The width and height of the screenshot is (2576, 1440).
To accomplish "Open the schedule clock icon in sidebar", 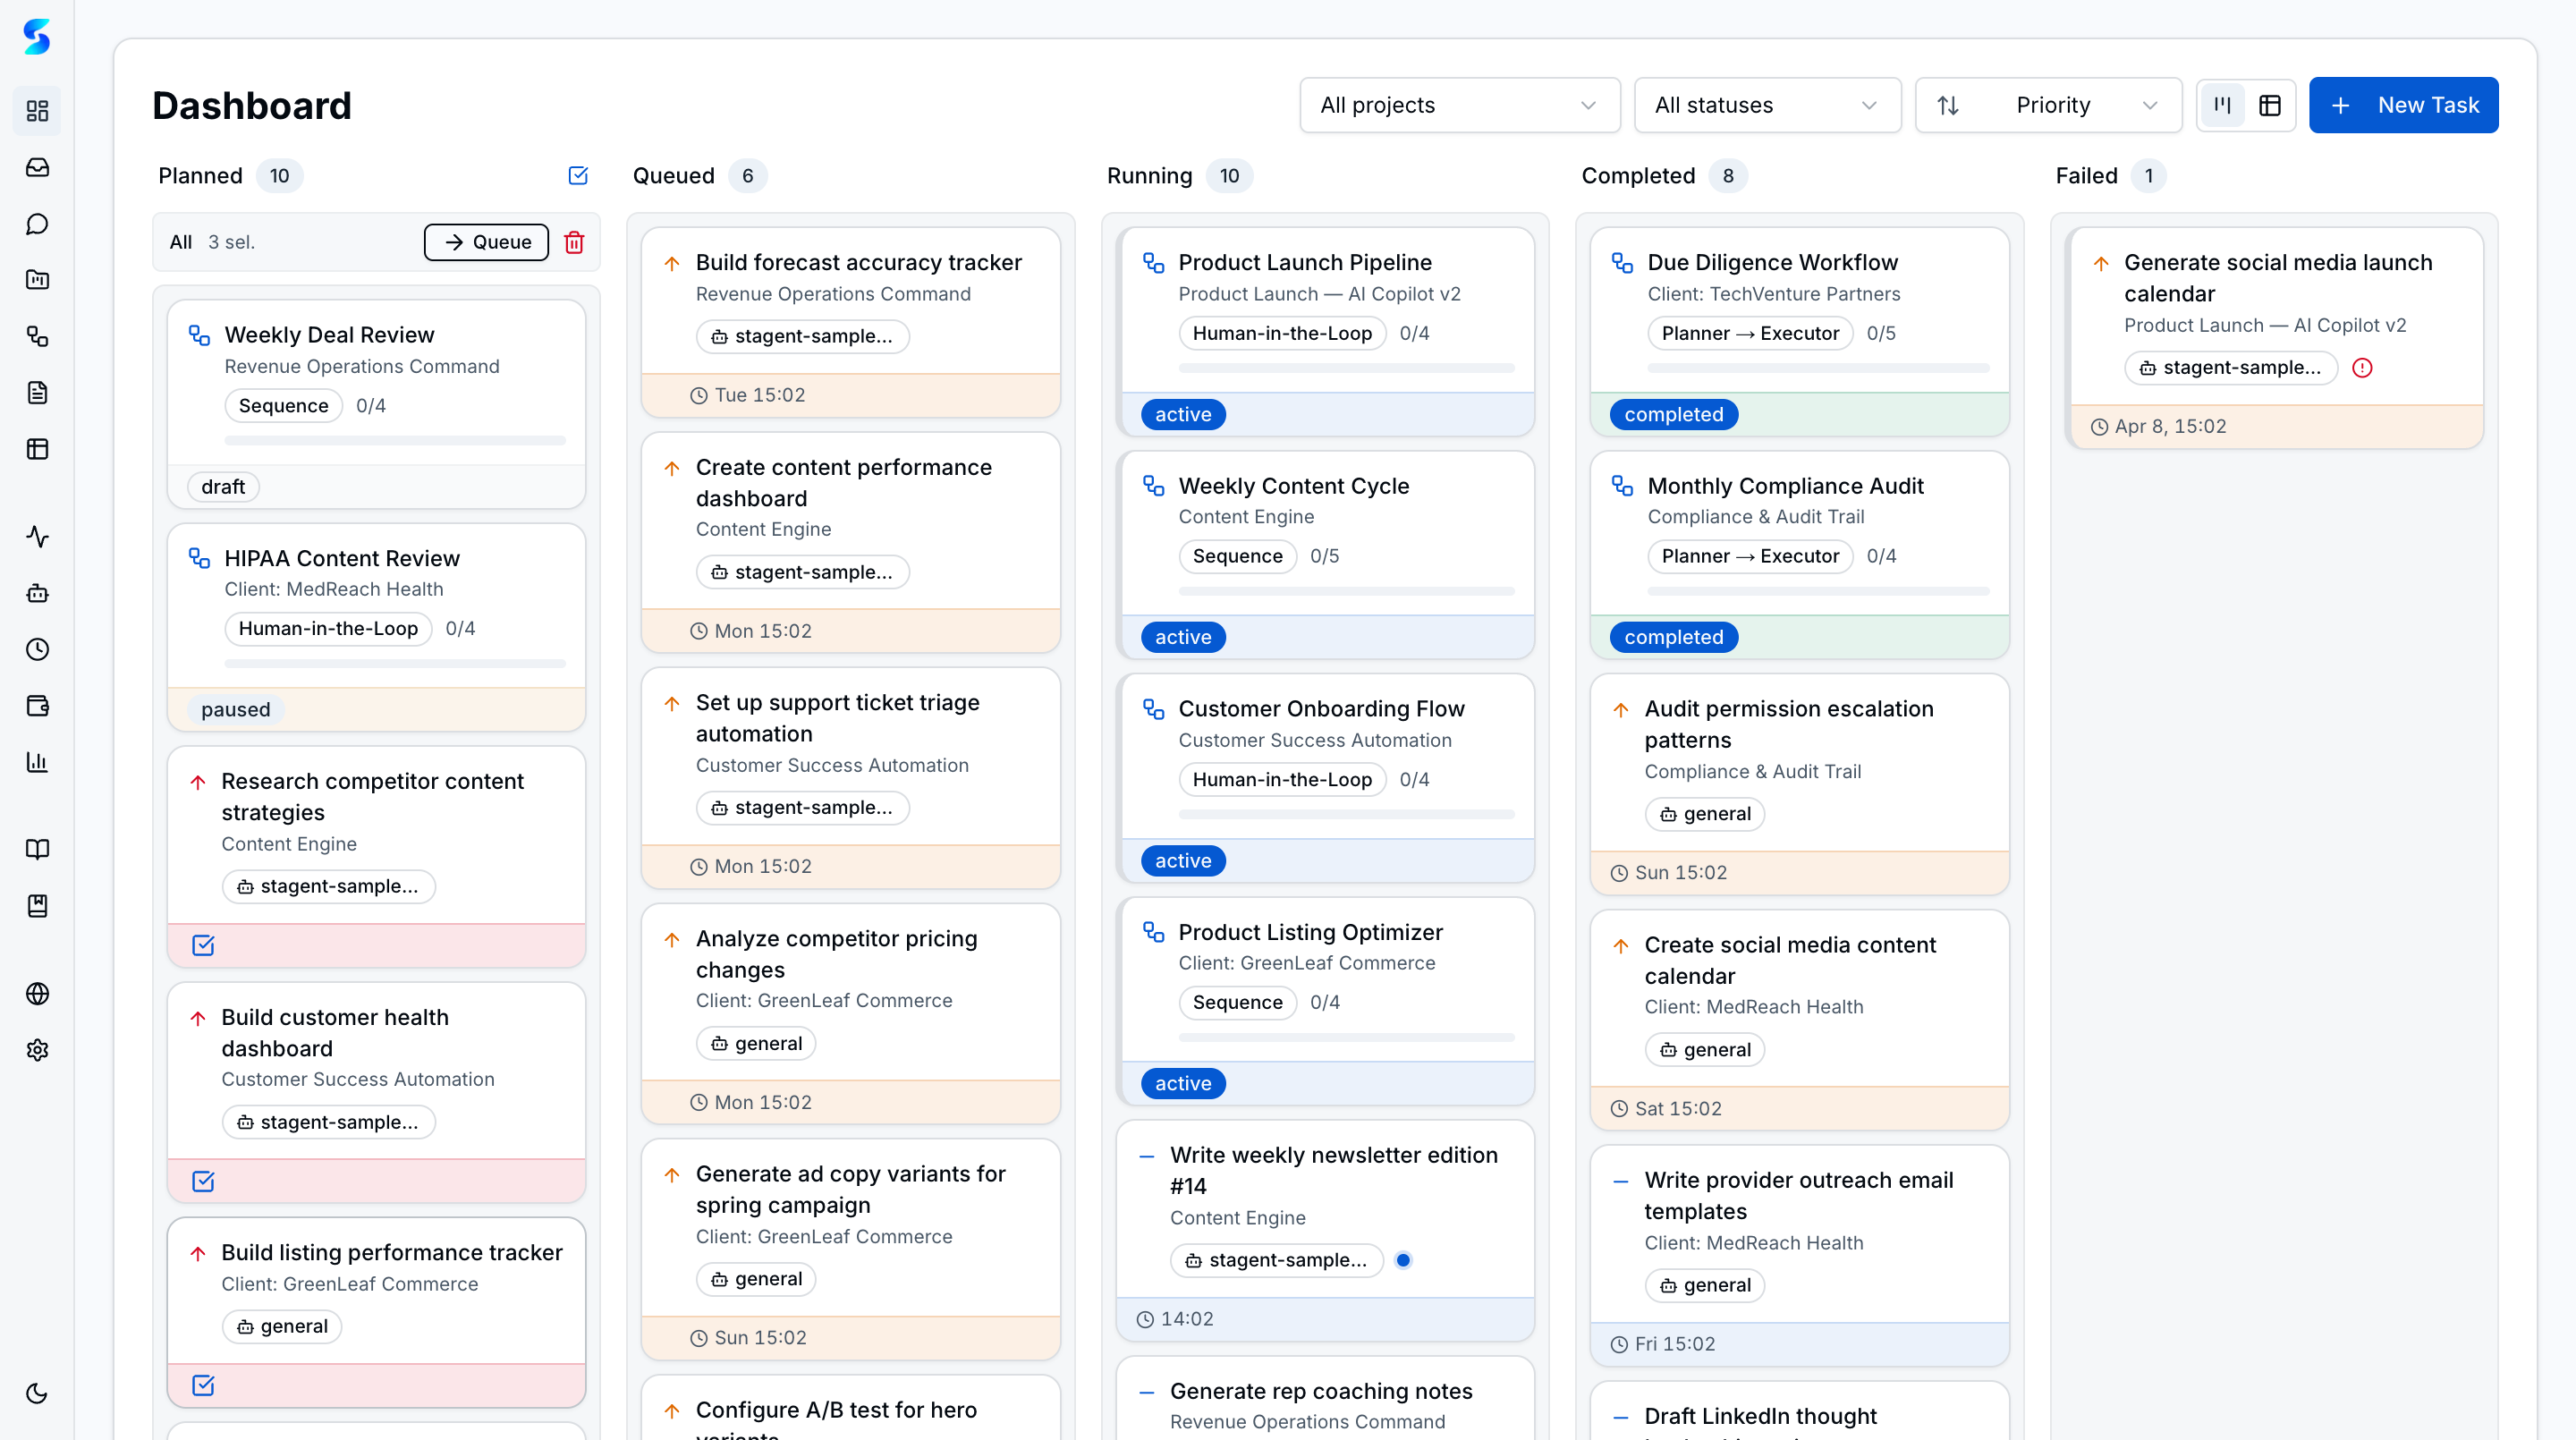I will pos(37,649).
